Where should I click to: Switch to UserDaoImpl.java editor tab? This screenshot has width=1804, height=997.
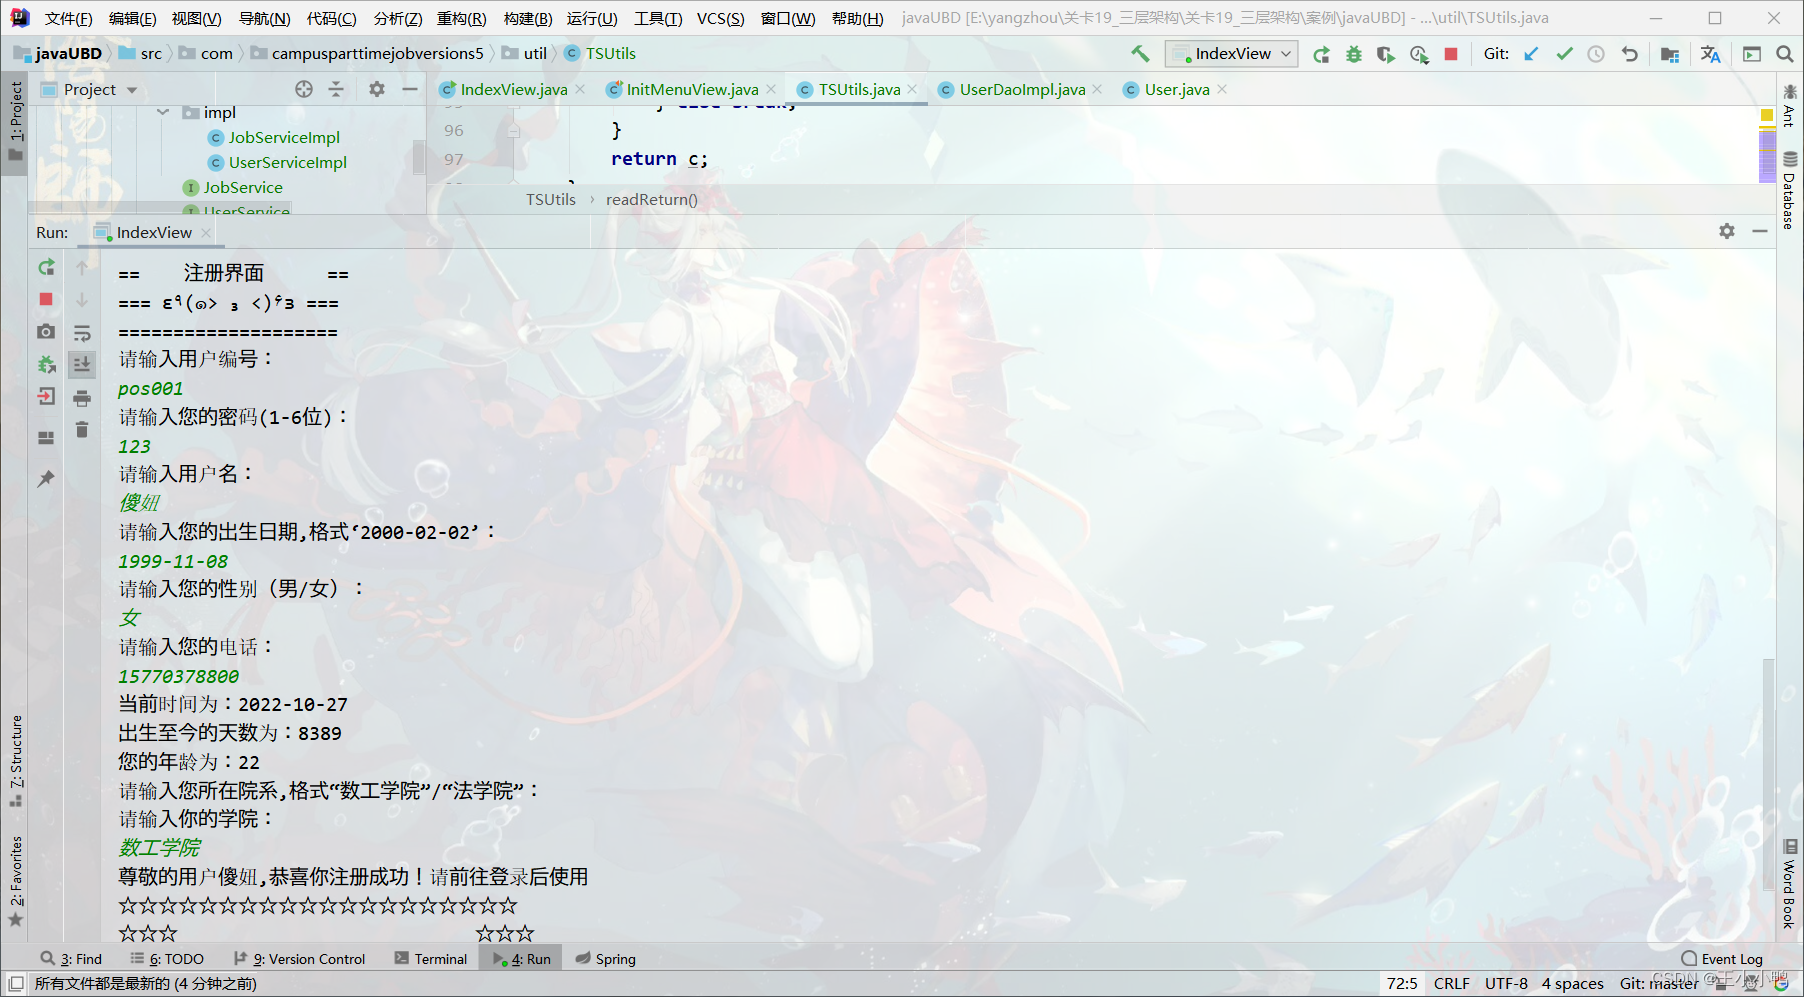(1022, 90)
